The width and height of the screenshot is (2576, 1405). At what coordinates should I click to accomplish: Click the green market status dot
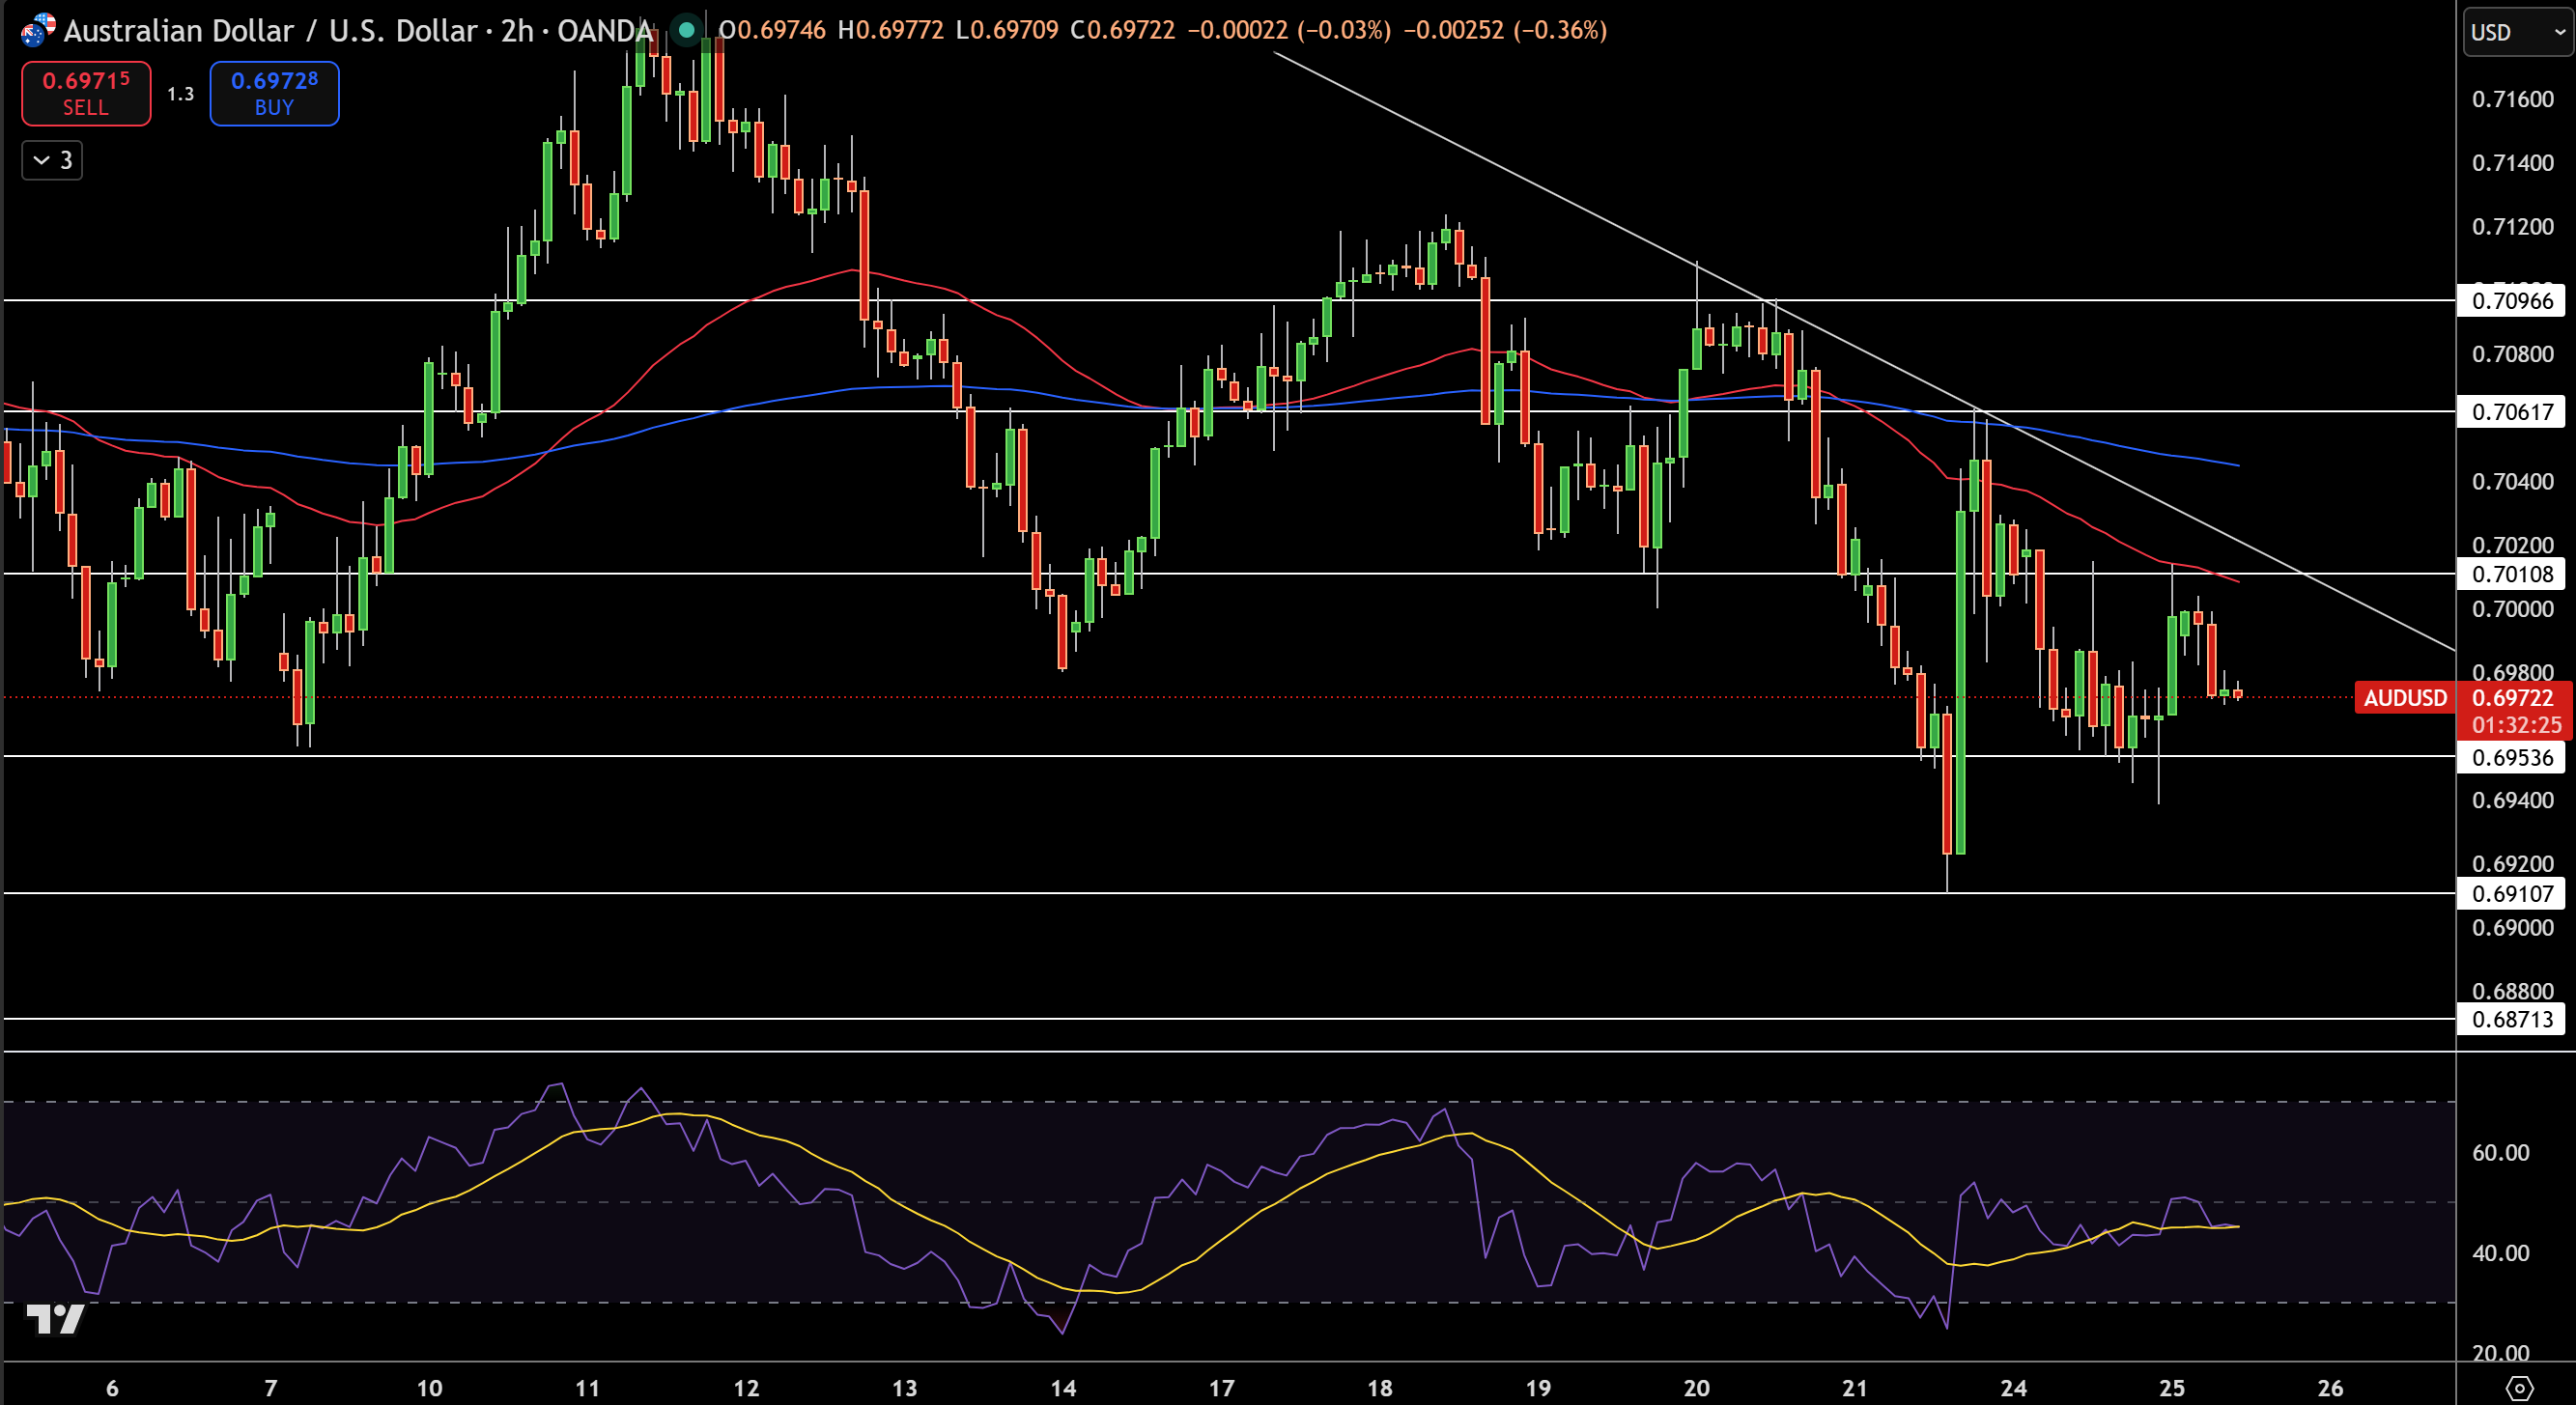(686, 30)
